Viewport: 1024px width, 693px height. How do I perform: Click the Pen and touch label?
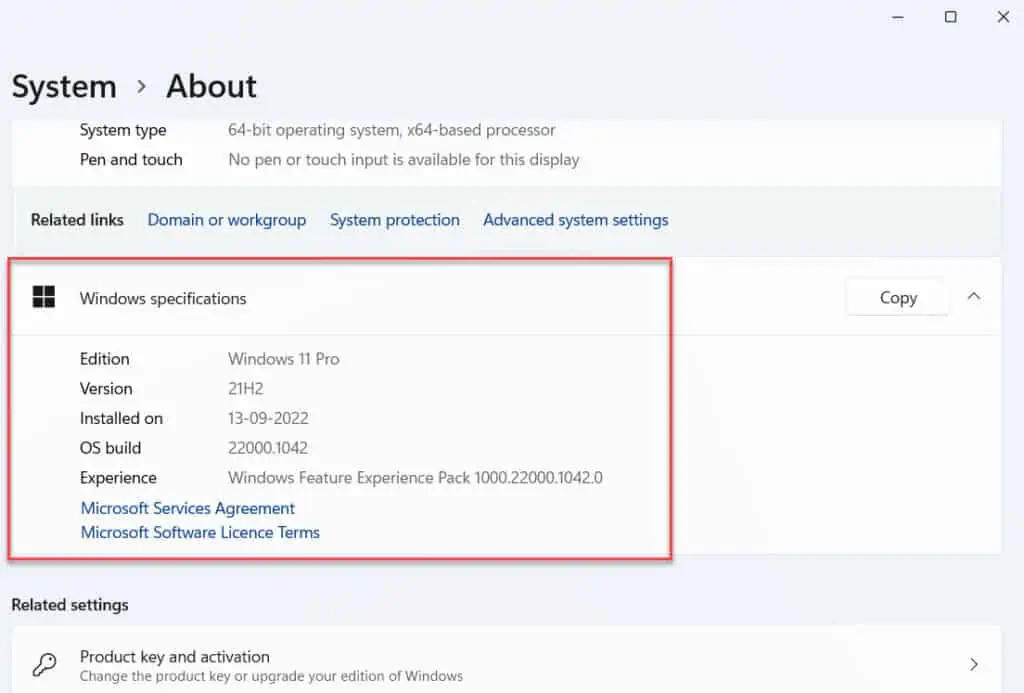[131, 159]
